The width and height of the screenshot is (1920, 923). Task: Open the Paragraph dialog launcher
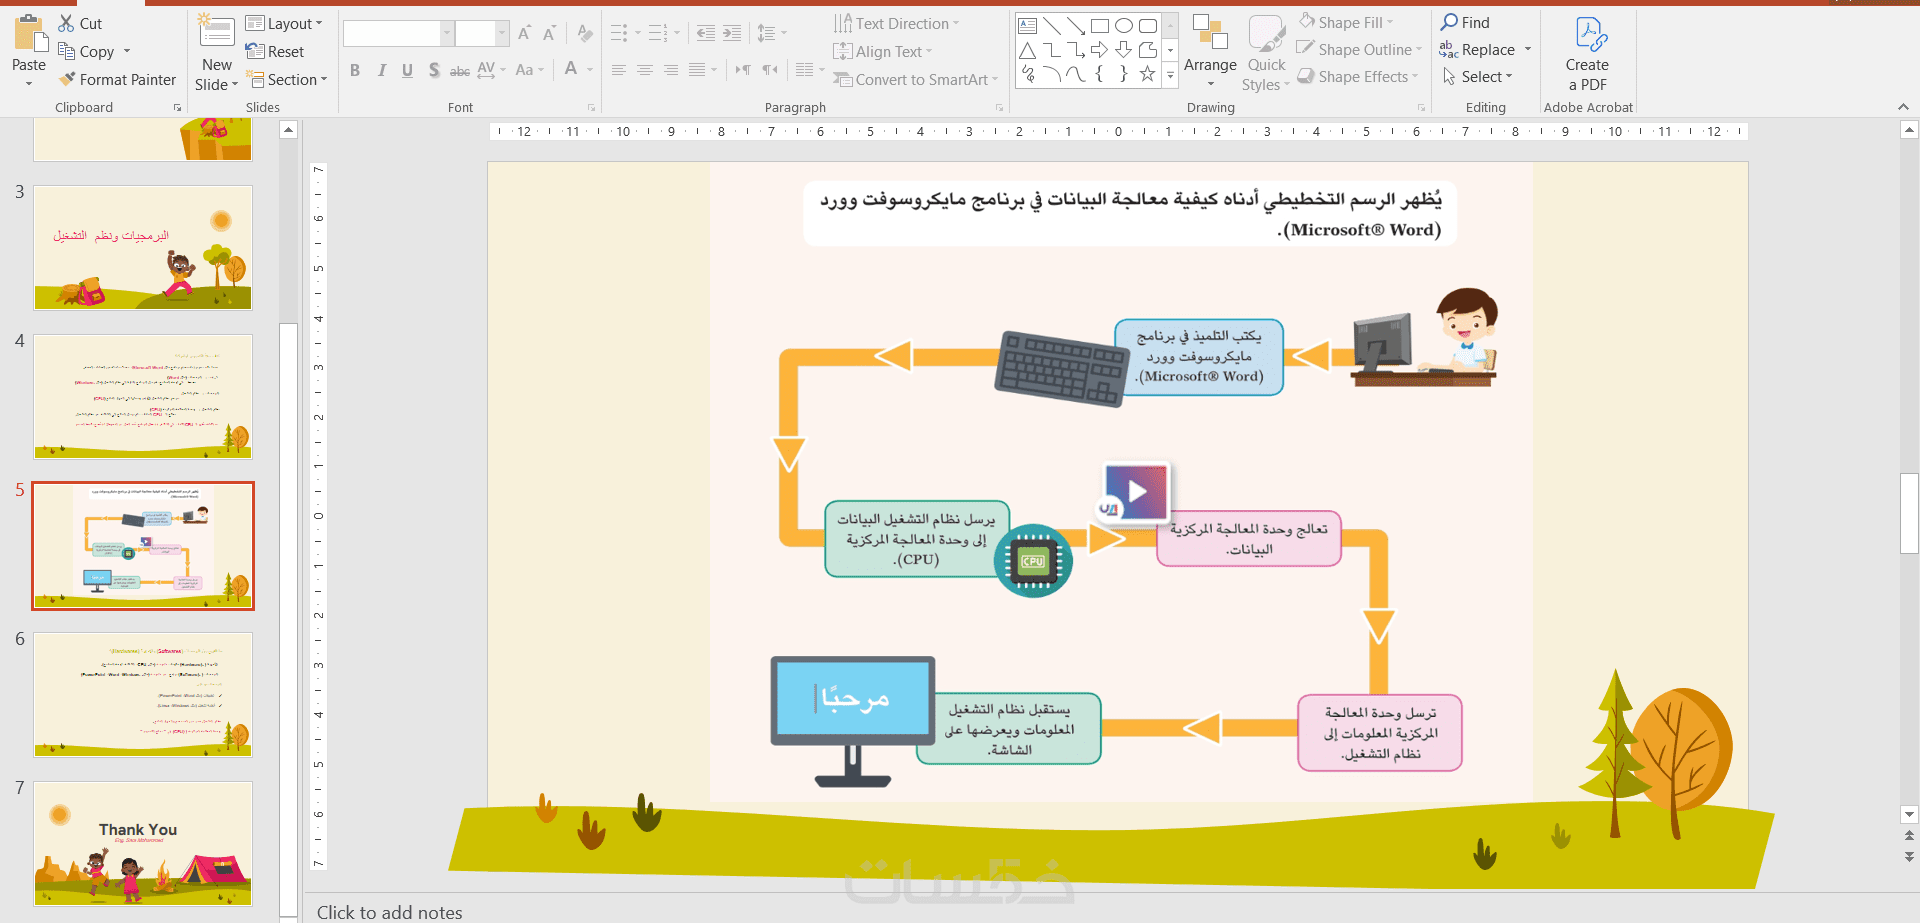(999, 108)
